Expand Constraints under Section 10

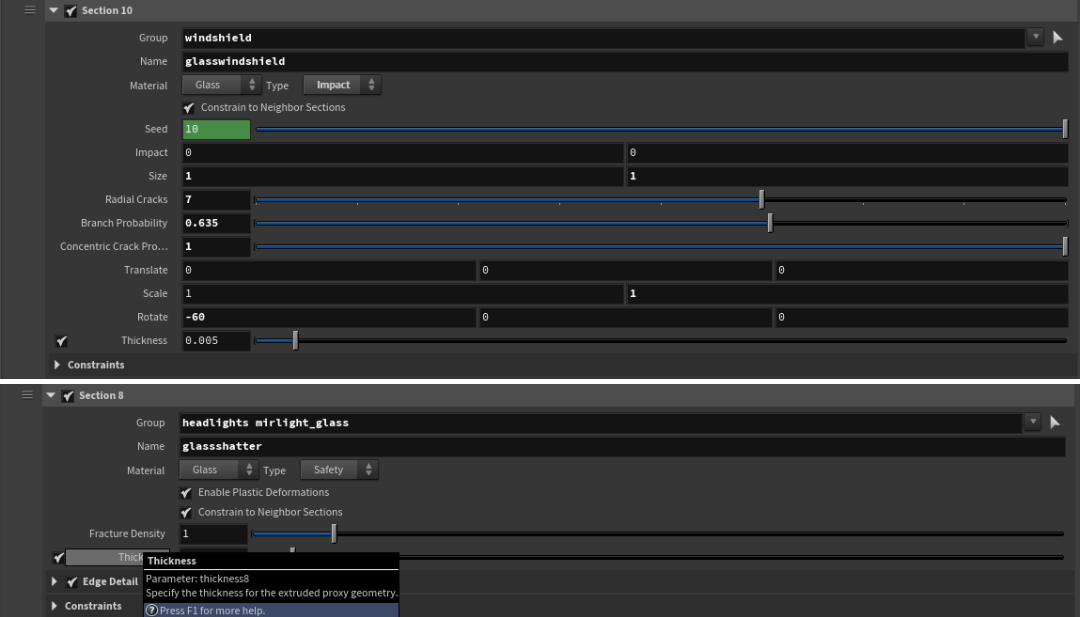tap(57, 365)
